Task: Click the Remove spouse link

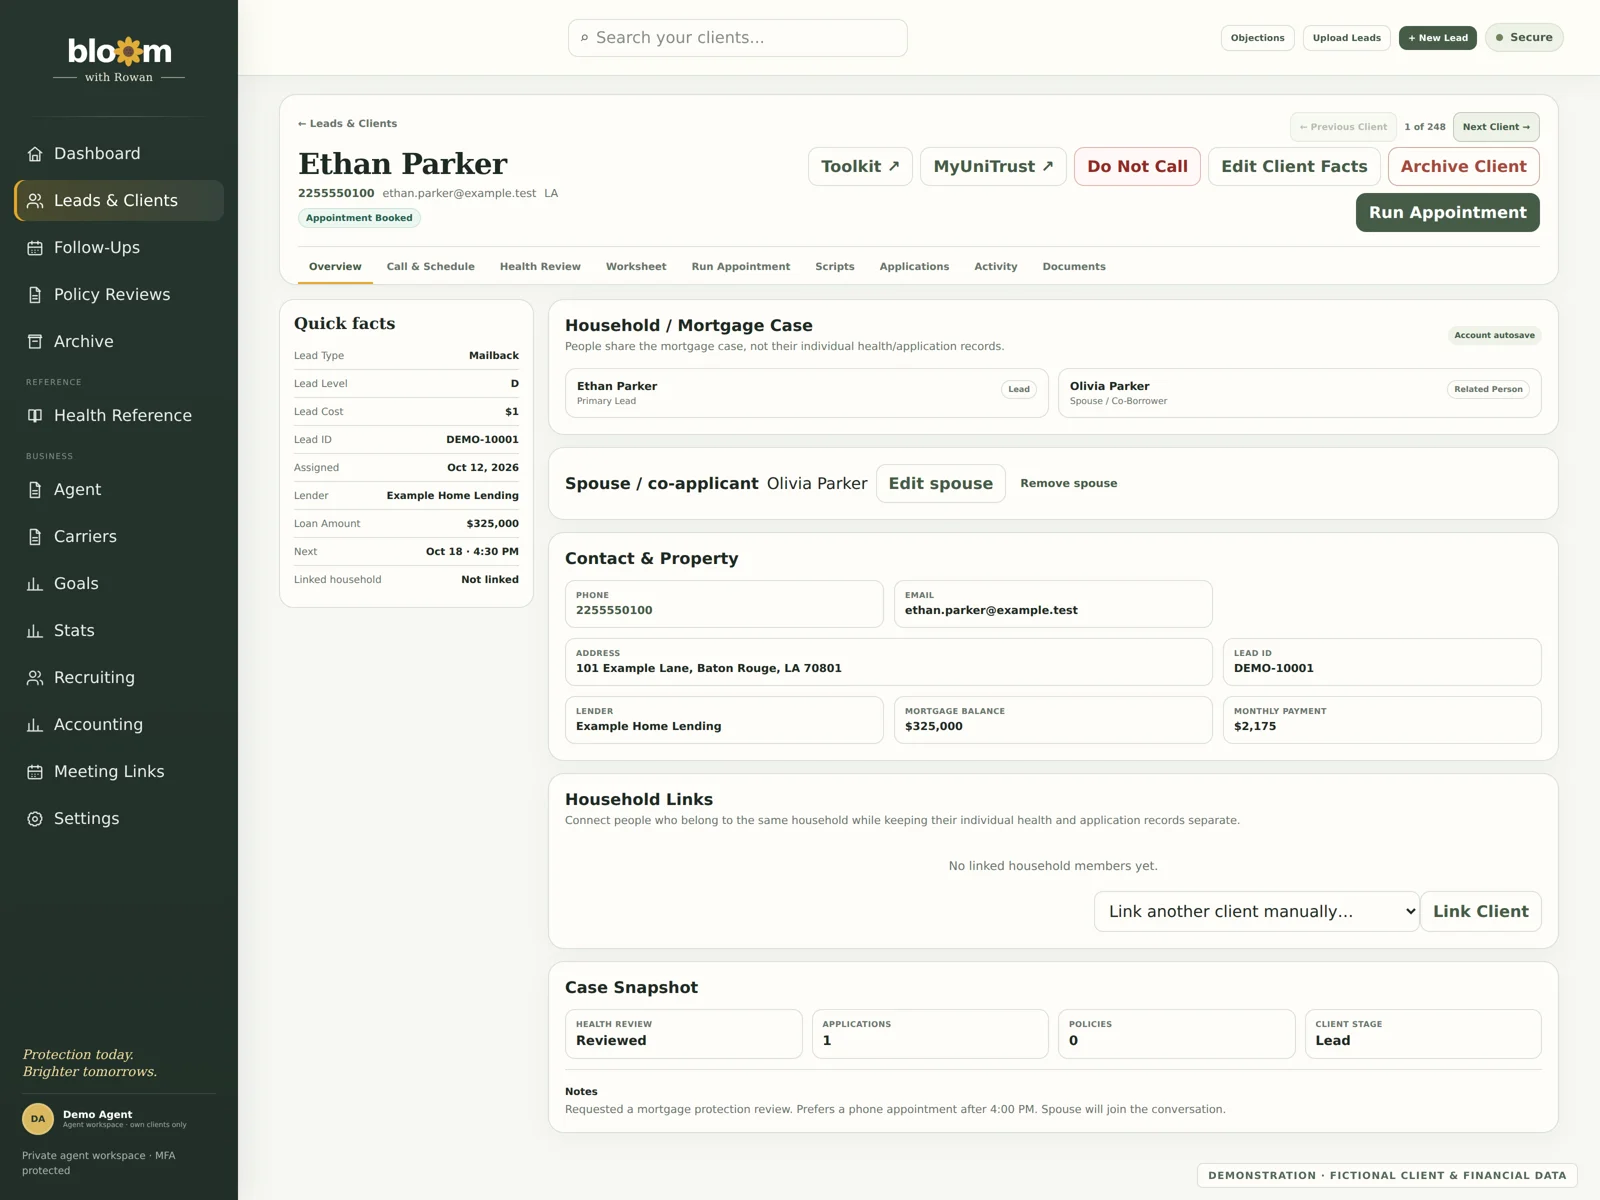Action: click(1069, 484)
